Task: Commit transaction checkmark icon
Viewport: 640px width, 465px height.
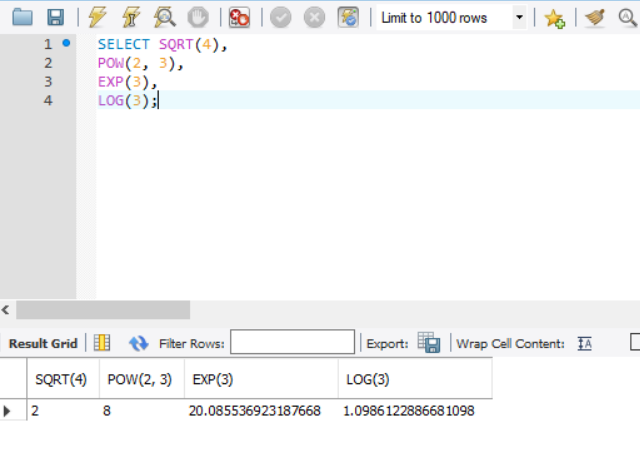Action: [281, 18]
